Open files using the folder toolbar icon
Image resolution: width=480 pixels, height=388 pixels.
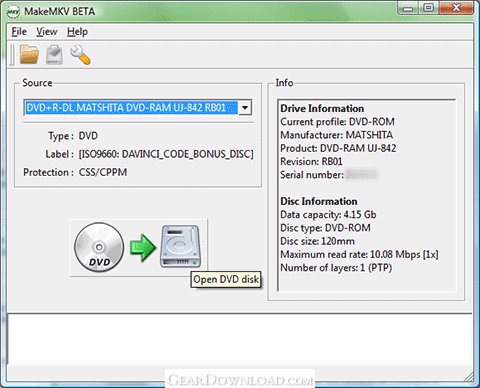click(29, 54)
